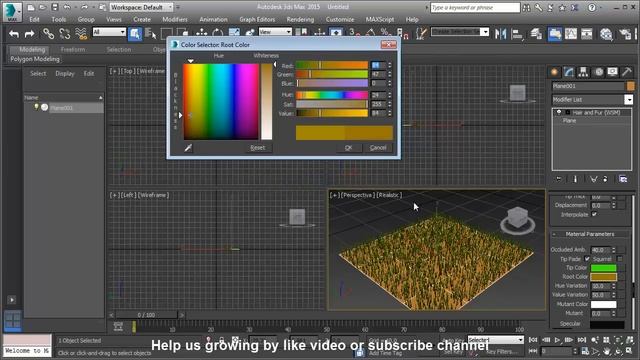The image size is (640, 360).
Task: Click the Red value input field
Action: coord(378,65)
